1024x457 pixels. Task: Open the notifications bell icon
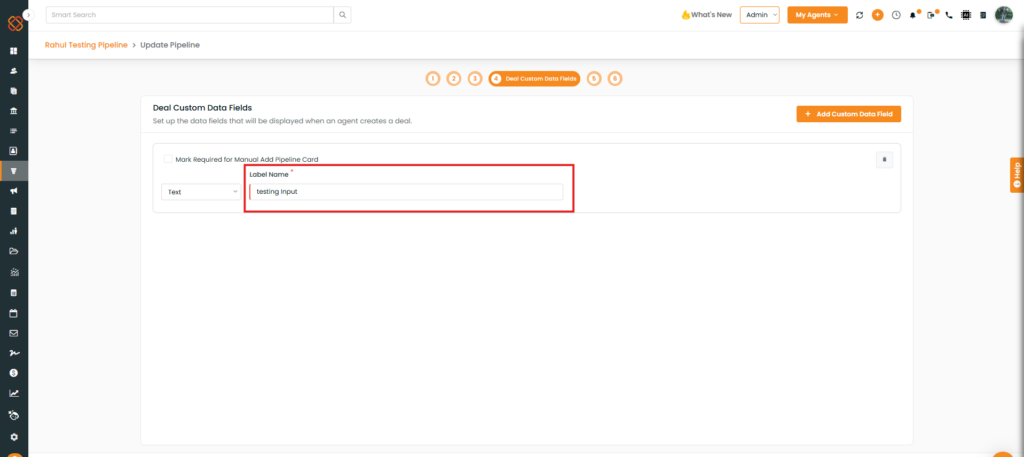tap(913, 15)
